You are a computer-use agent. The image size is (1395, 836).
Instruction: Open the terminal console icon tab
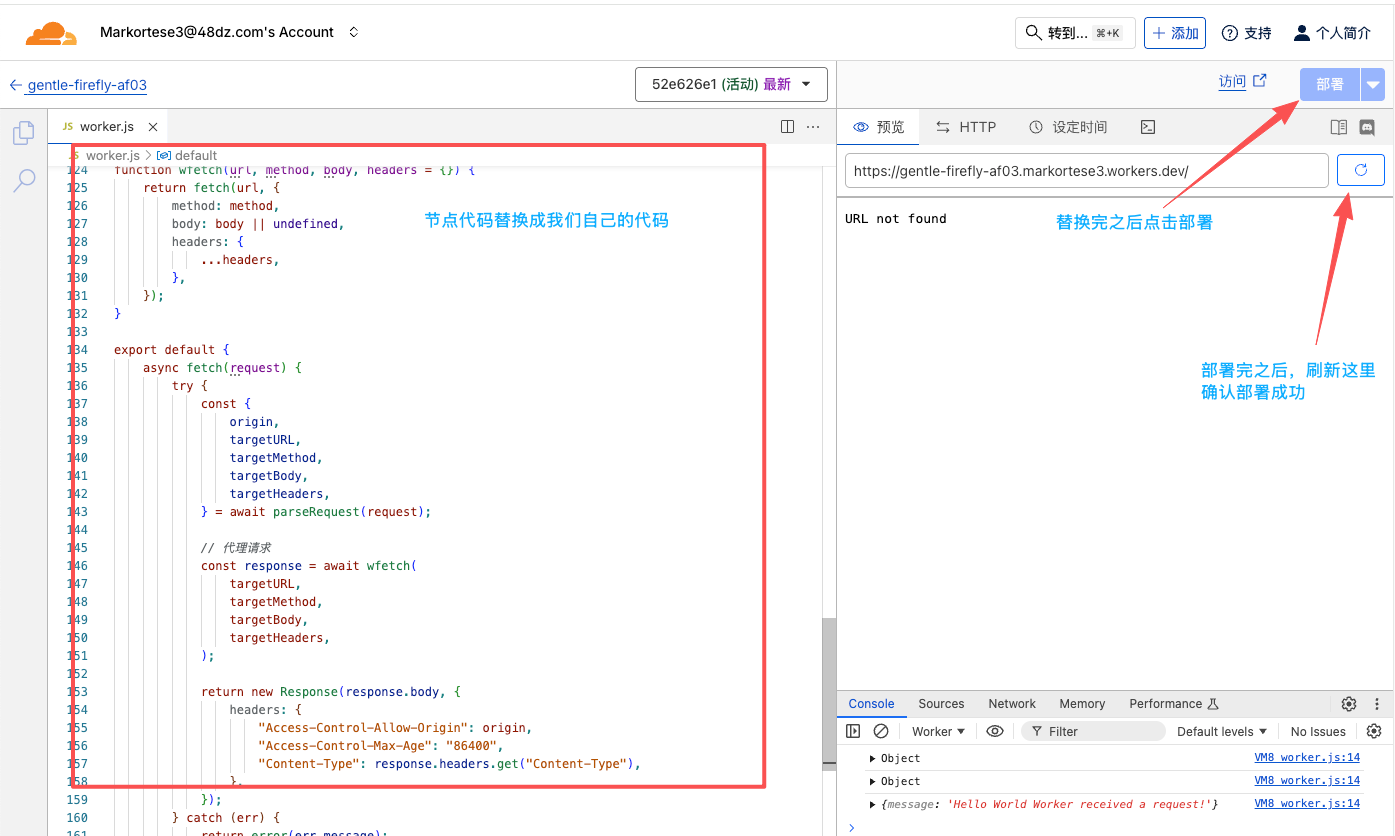pos(1148,127)
